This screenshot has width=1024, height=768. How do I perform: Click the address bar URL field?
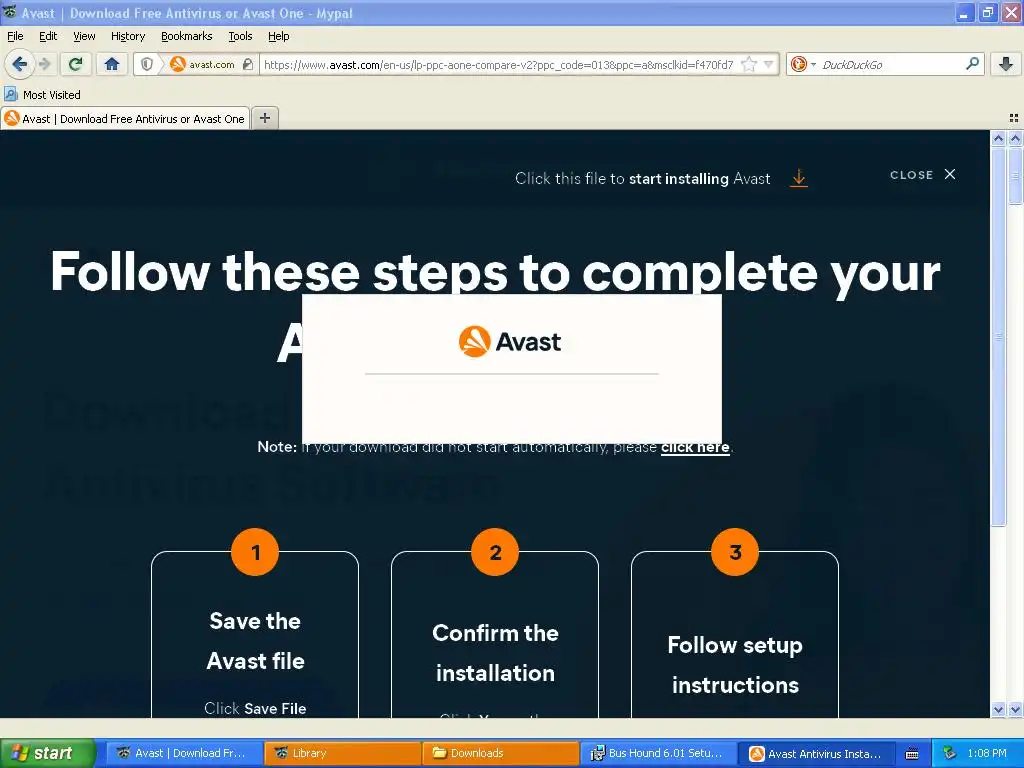click(498, 64)
